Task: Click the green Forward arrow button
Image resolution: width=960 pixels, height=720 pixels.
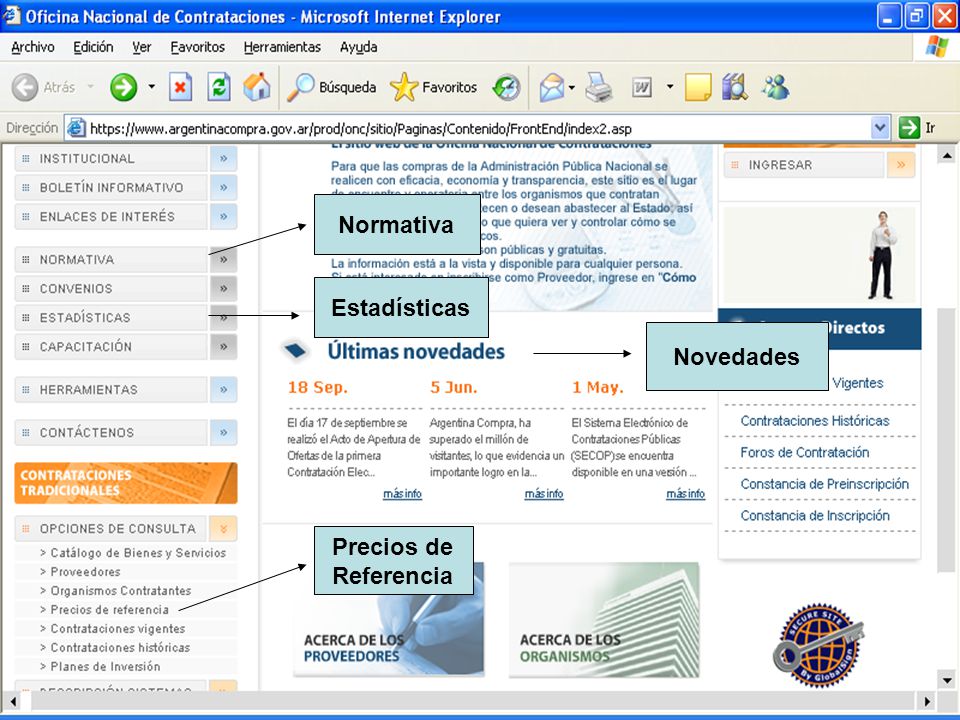Action: [123, 88]
